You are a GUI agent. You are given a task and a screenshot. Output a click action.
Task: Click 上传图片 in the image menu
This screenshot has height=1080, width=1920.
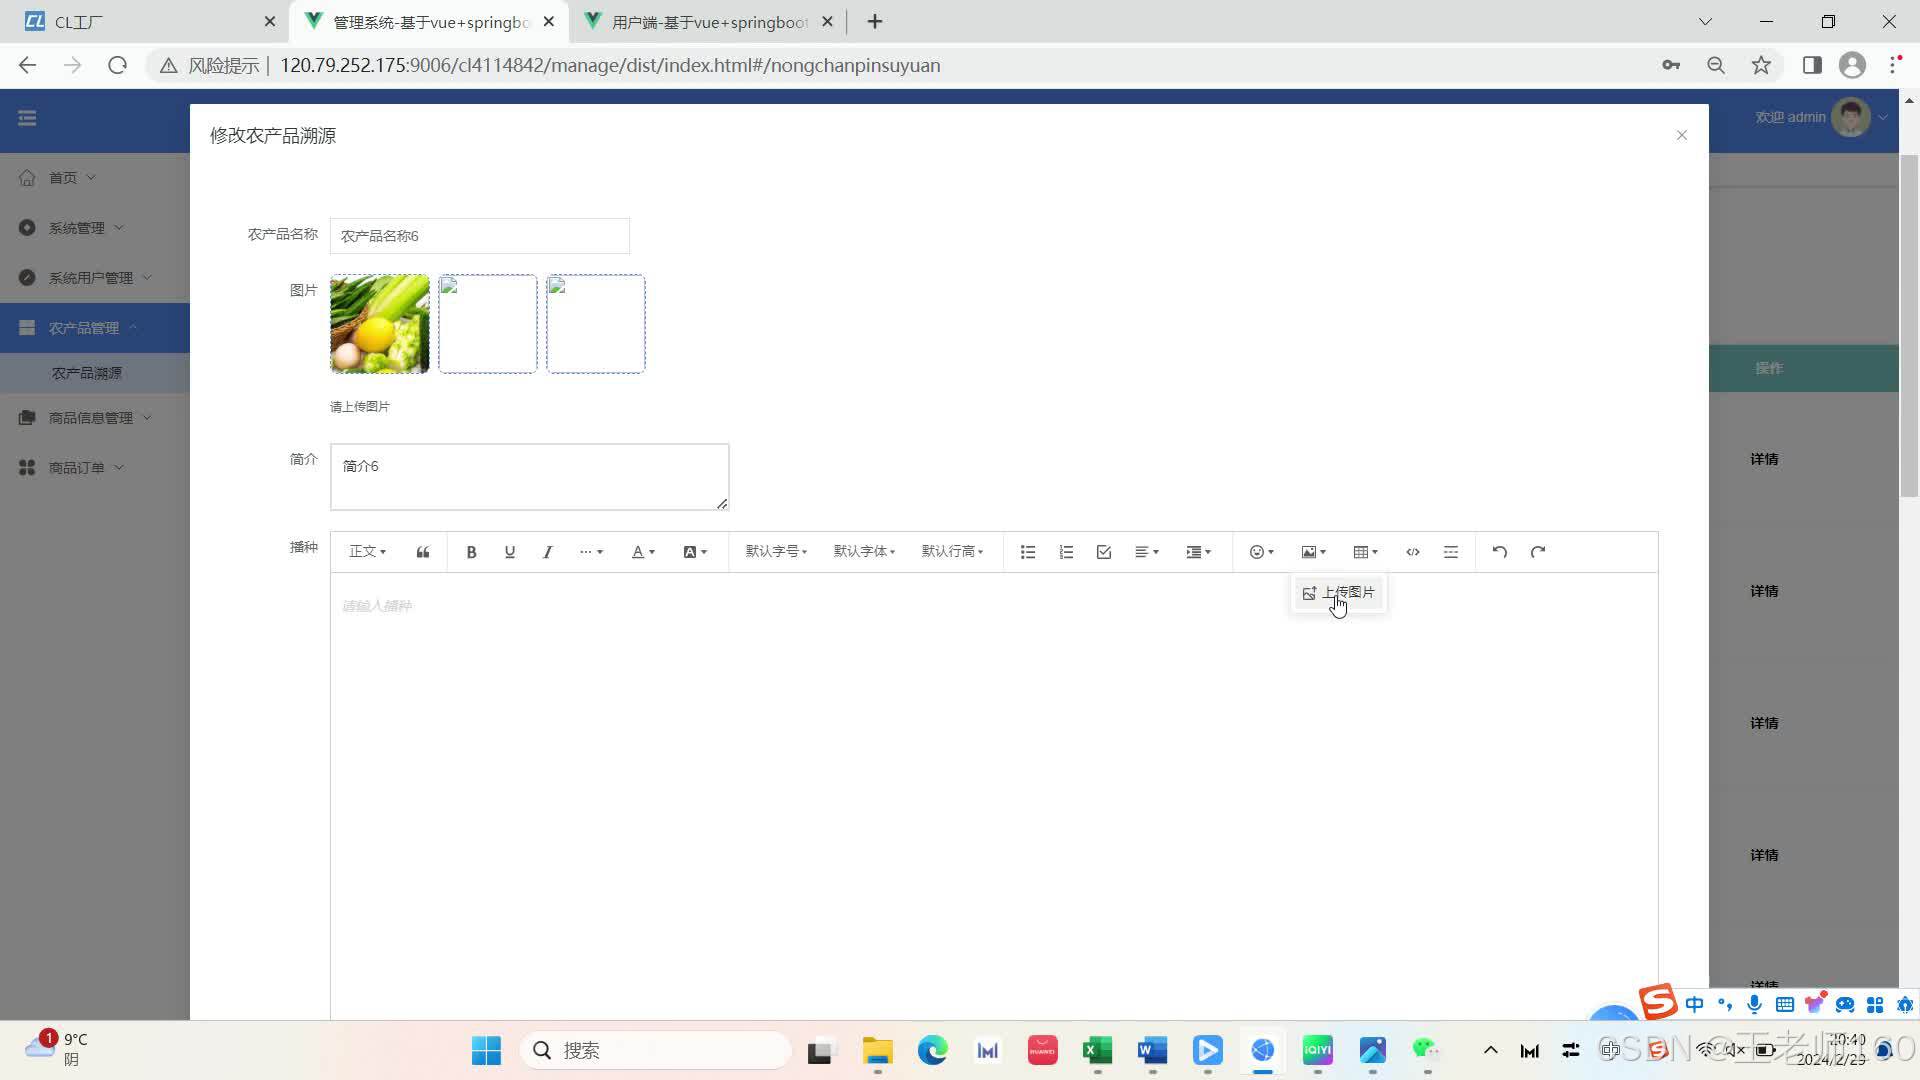1339,593
